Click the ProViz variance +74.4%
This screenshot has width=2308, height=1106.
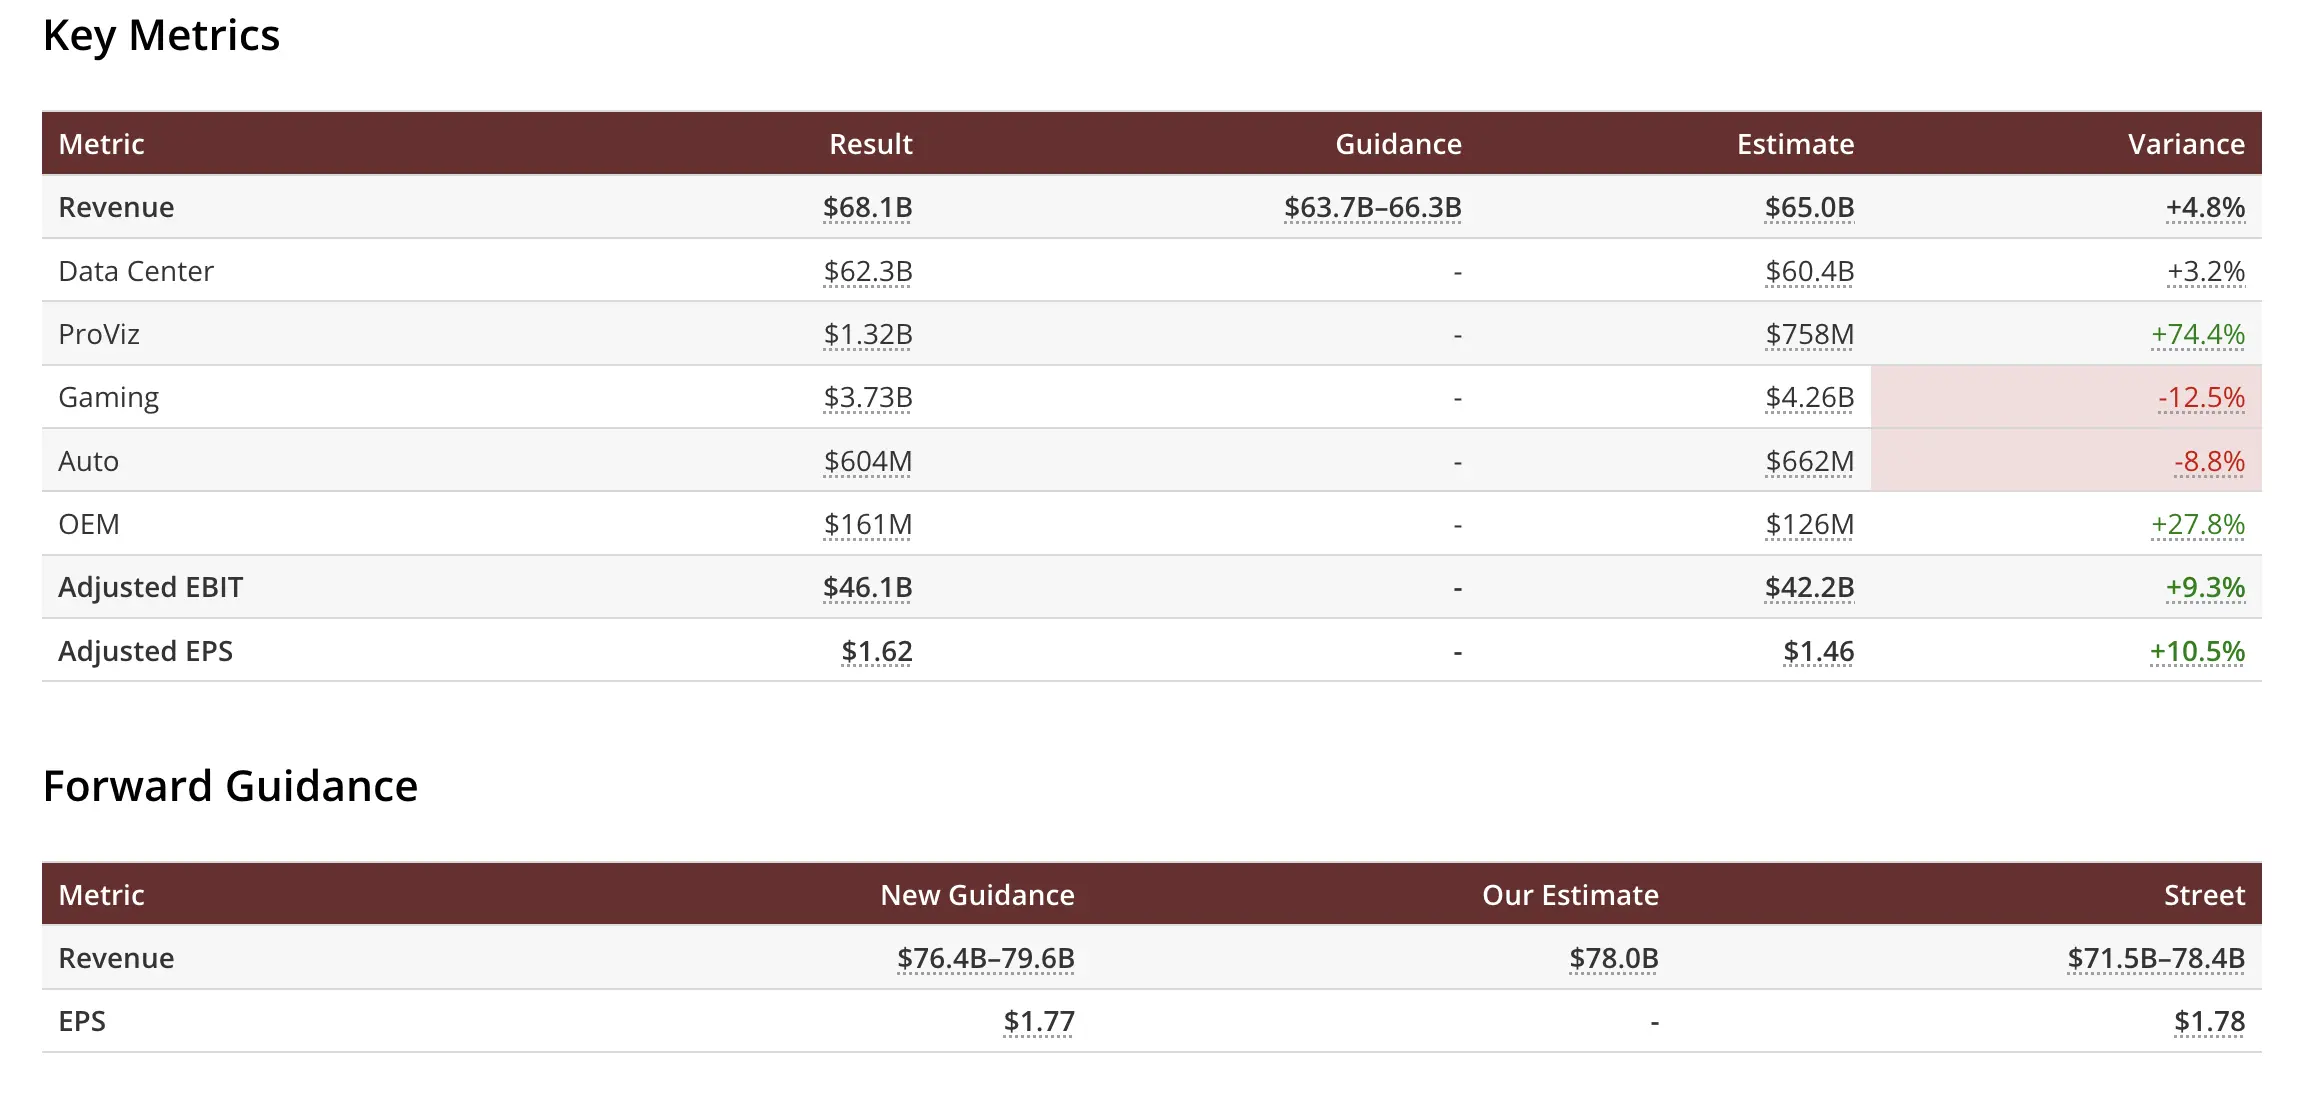click(2197, 334)
